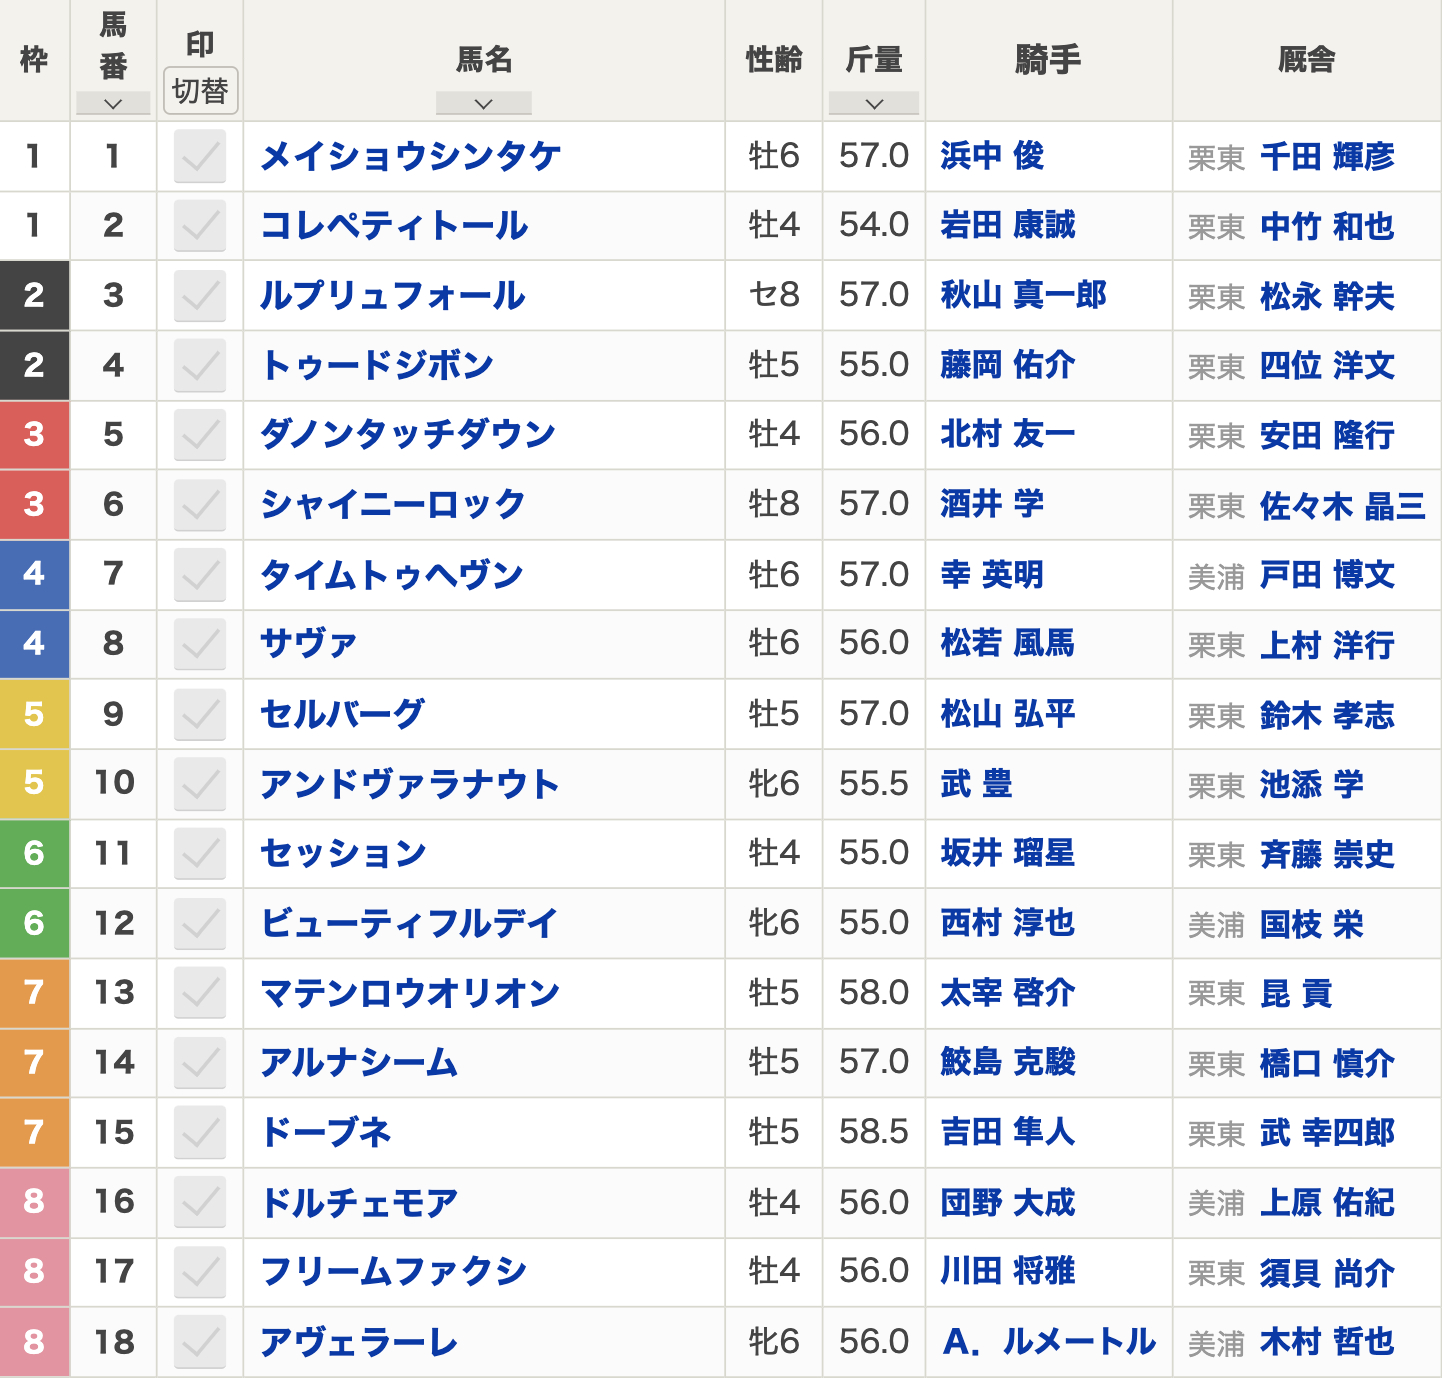The width and height of the screenshot is (1442, 1378).
Task: Open jockey page 川田 将雅
Action: point(1008,1271)
